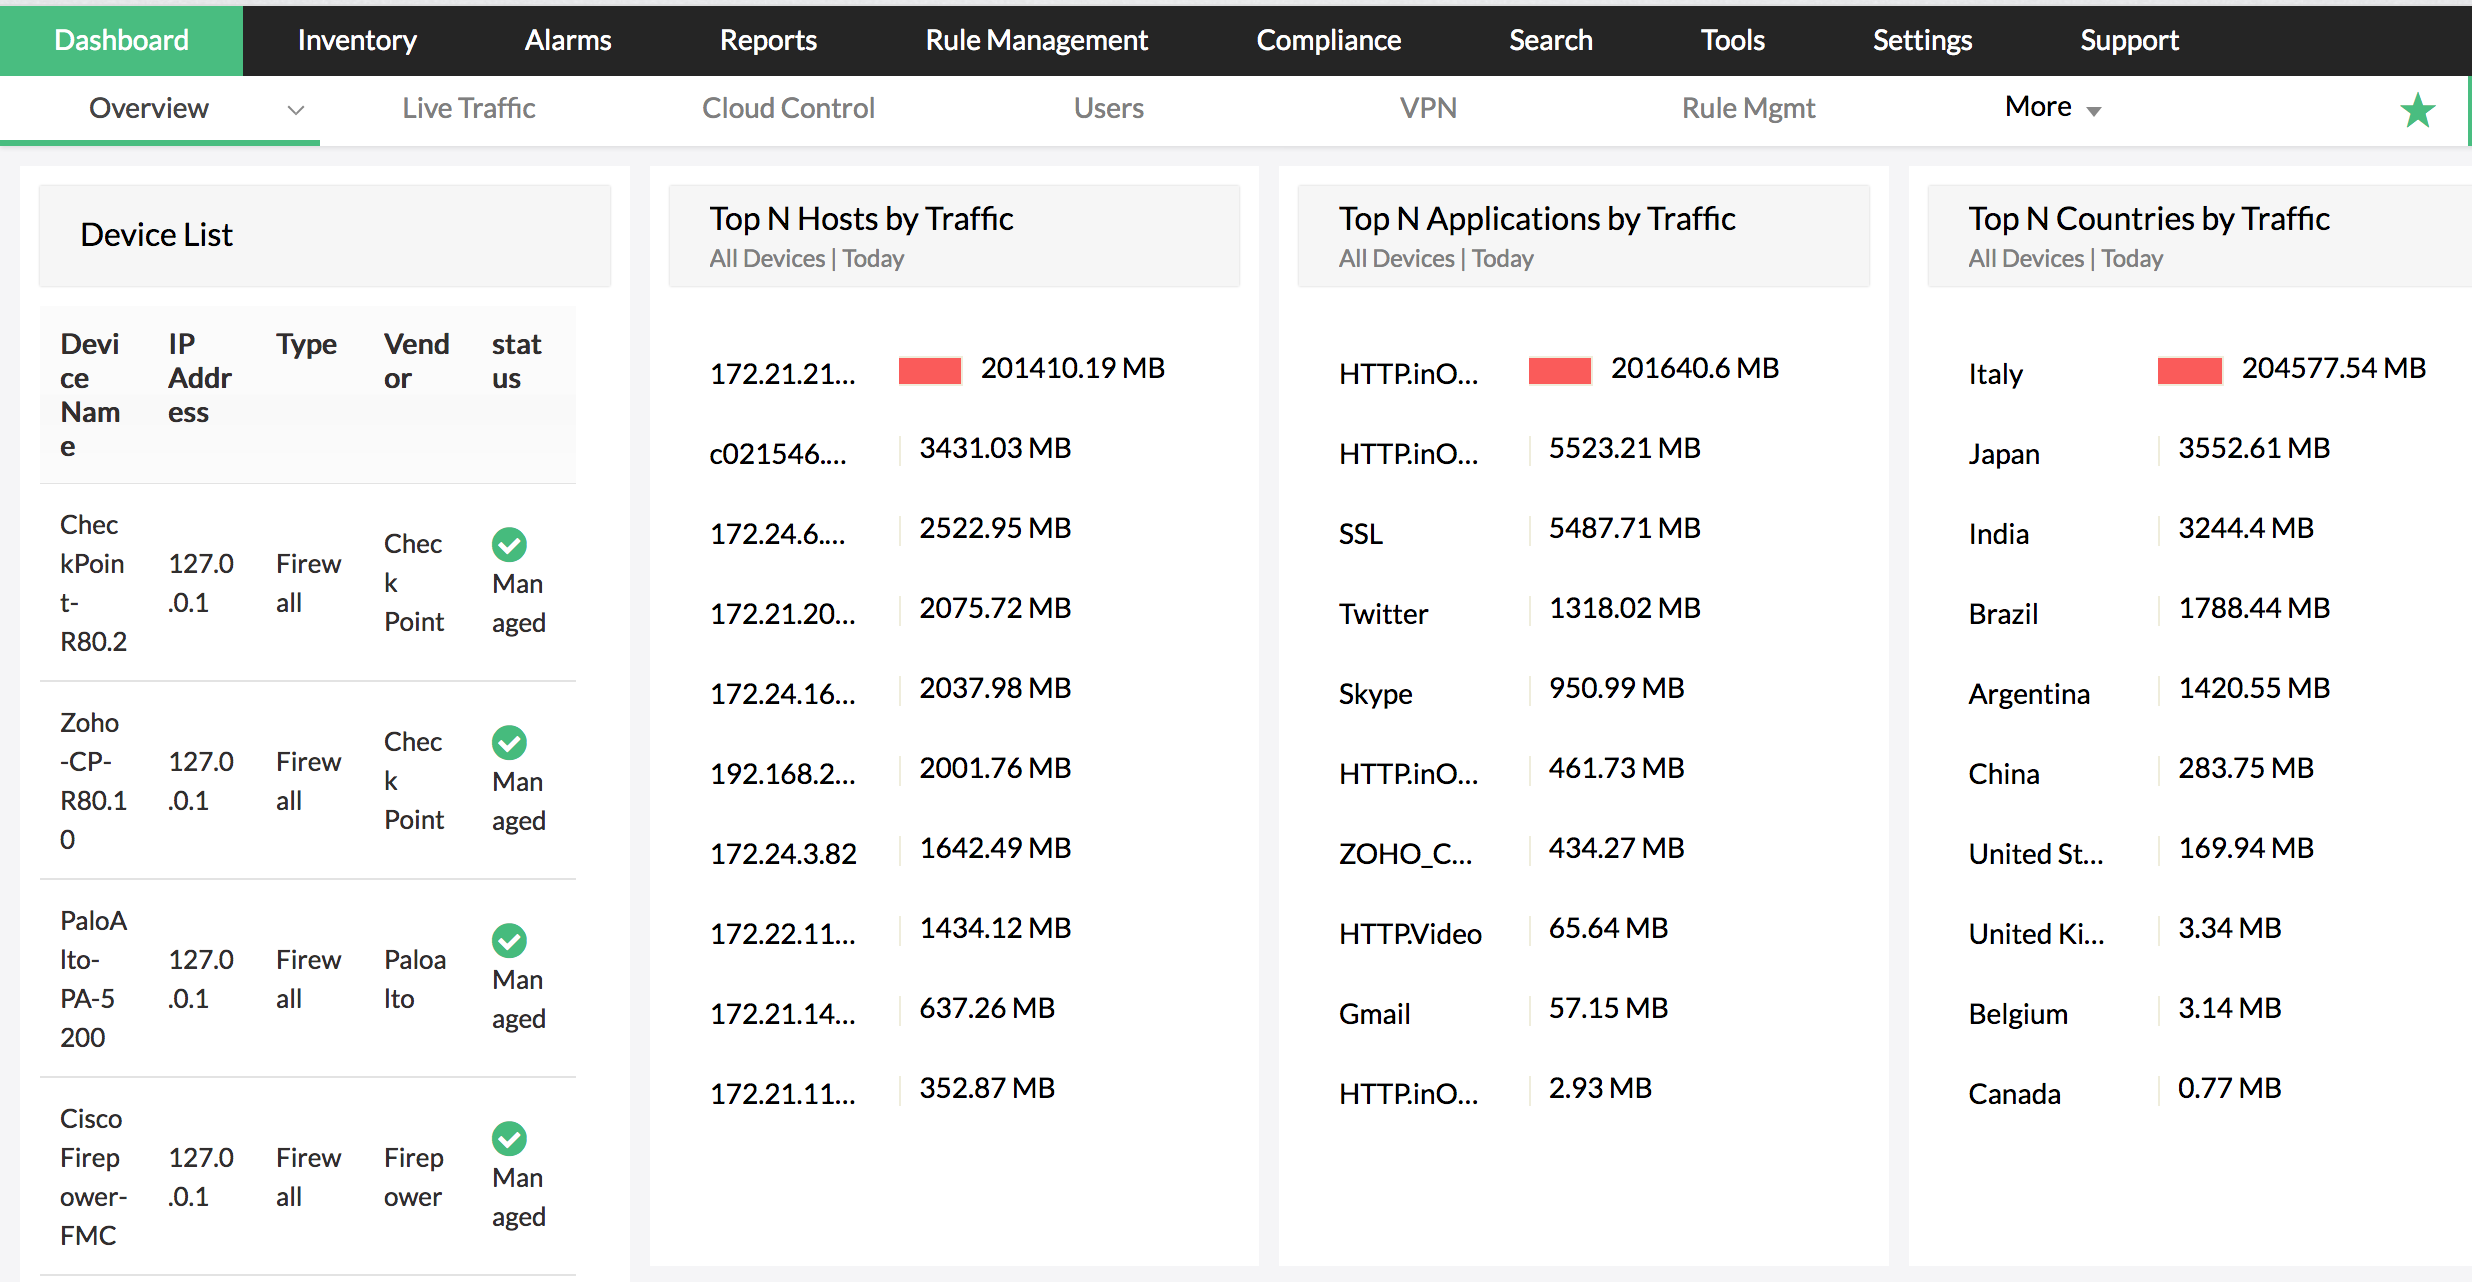
Task: Click the green favorites star icon
Action: pos(2417,110)
